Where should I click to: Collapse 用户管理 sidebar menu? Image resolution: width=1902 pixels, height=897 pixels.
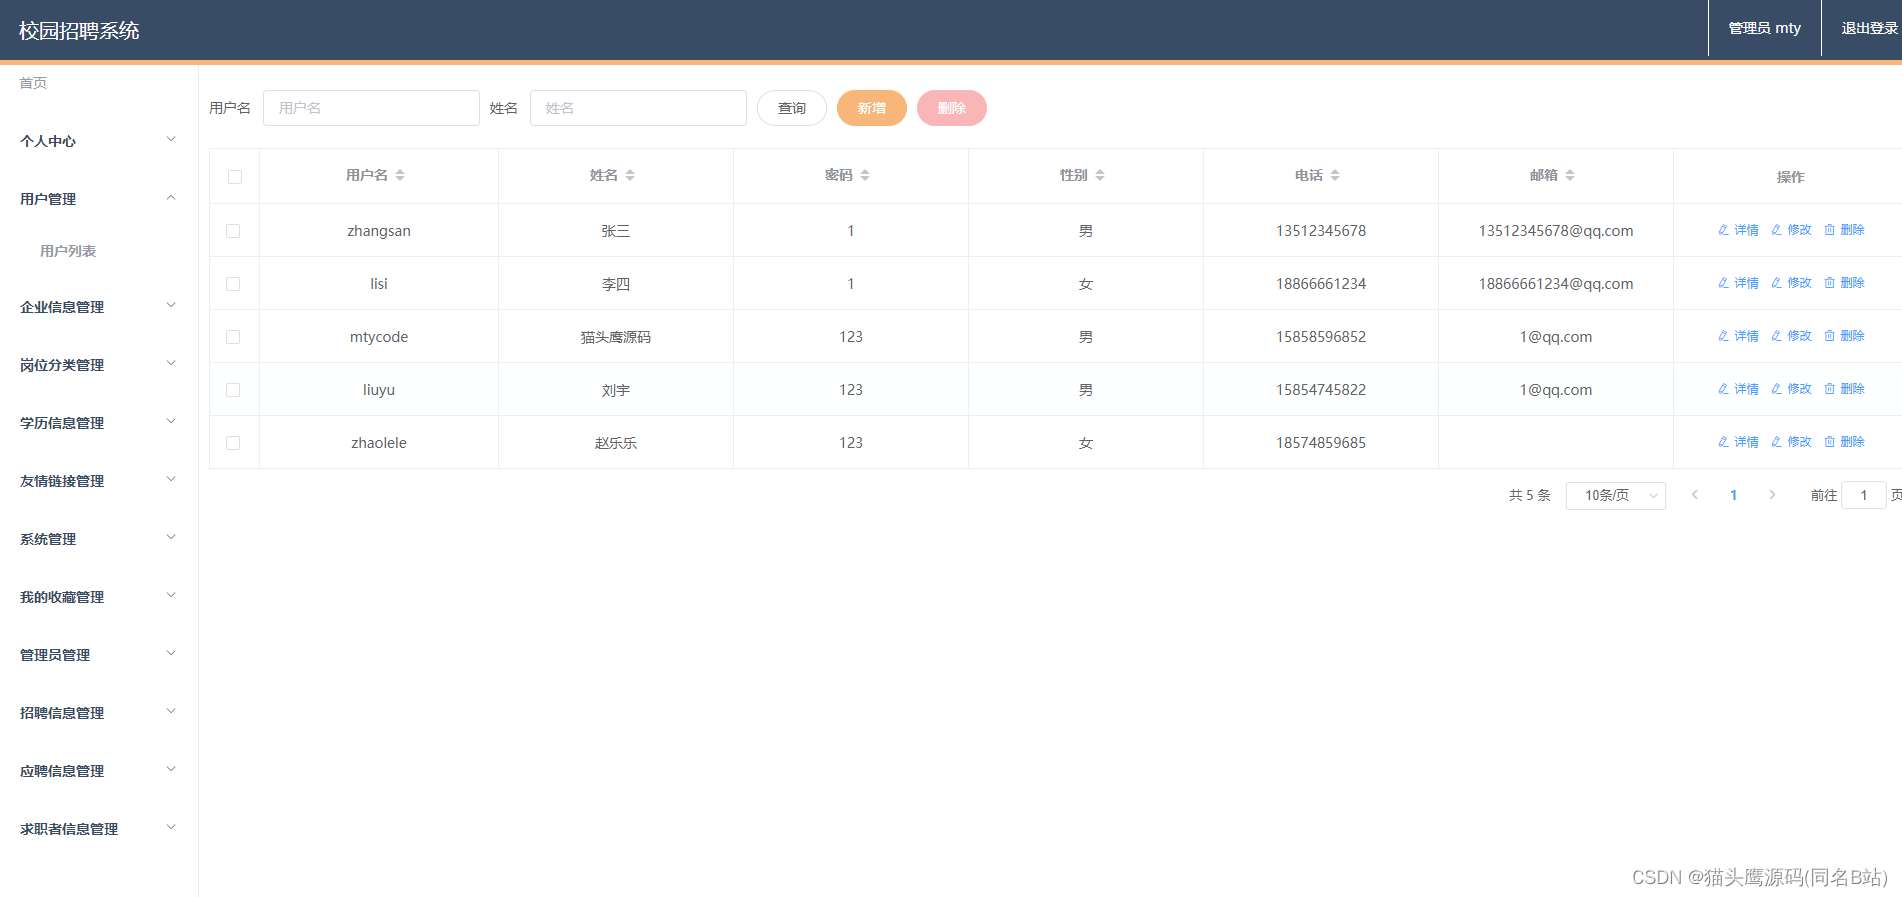pos(98,199)
